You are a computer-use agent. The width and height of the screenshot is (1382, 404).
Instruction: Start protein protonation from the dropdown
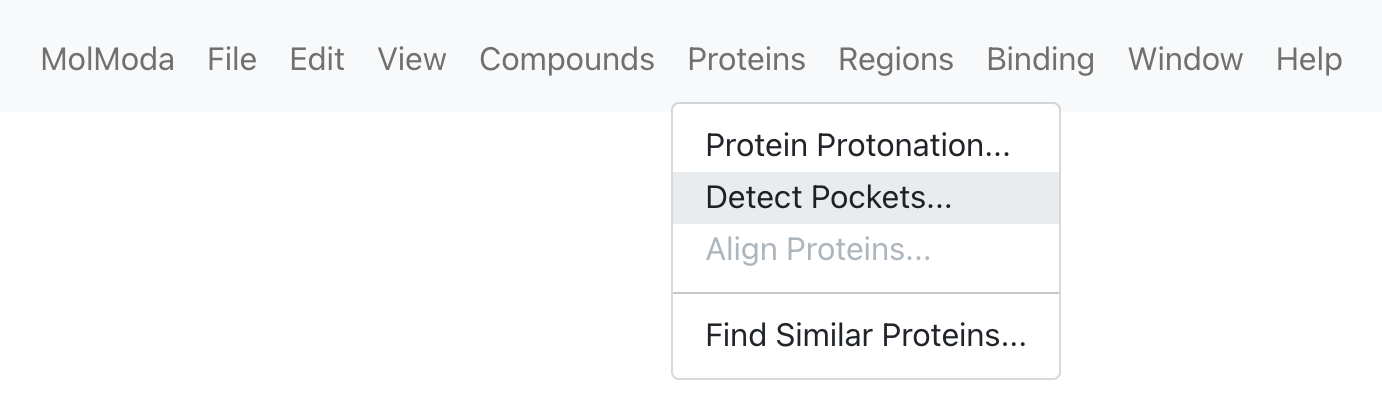tap(866, 146)
